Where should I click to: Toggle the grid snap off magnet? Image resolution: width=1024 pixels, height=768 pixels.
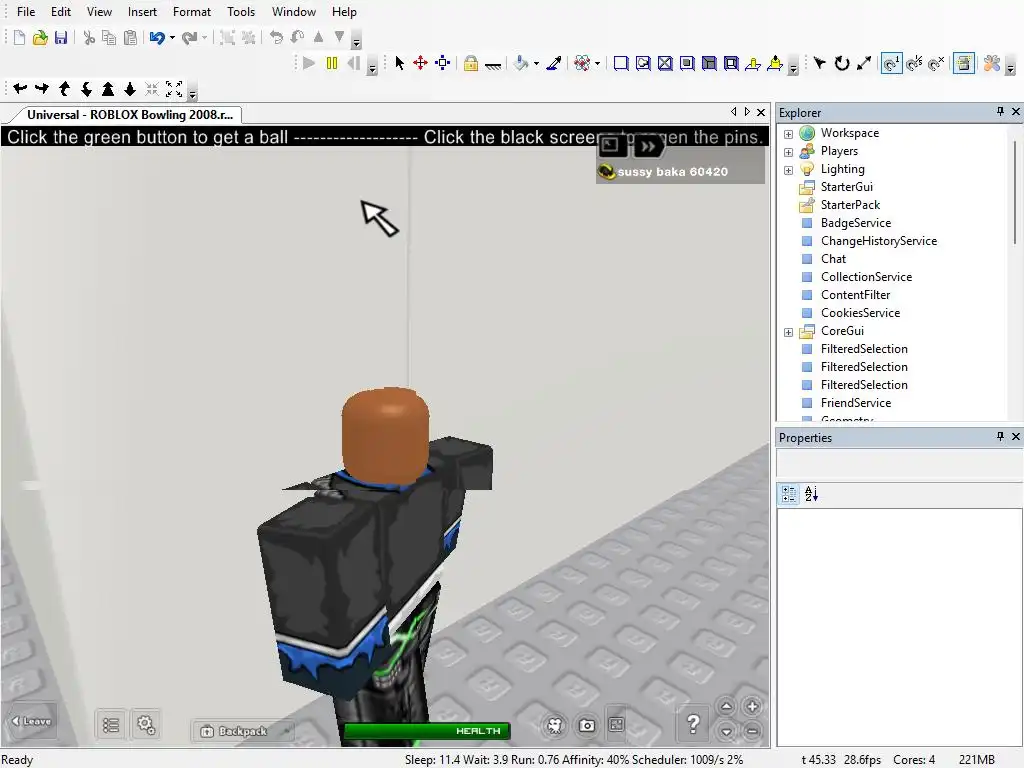pyautogui.click(x=936, y=63)
